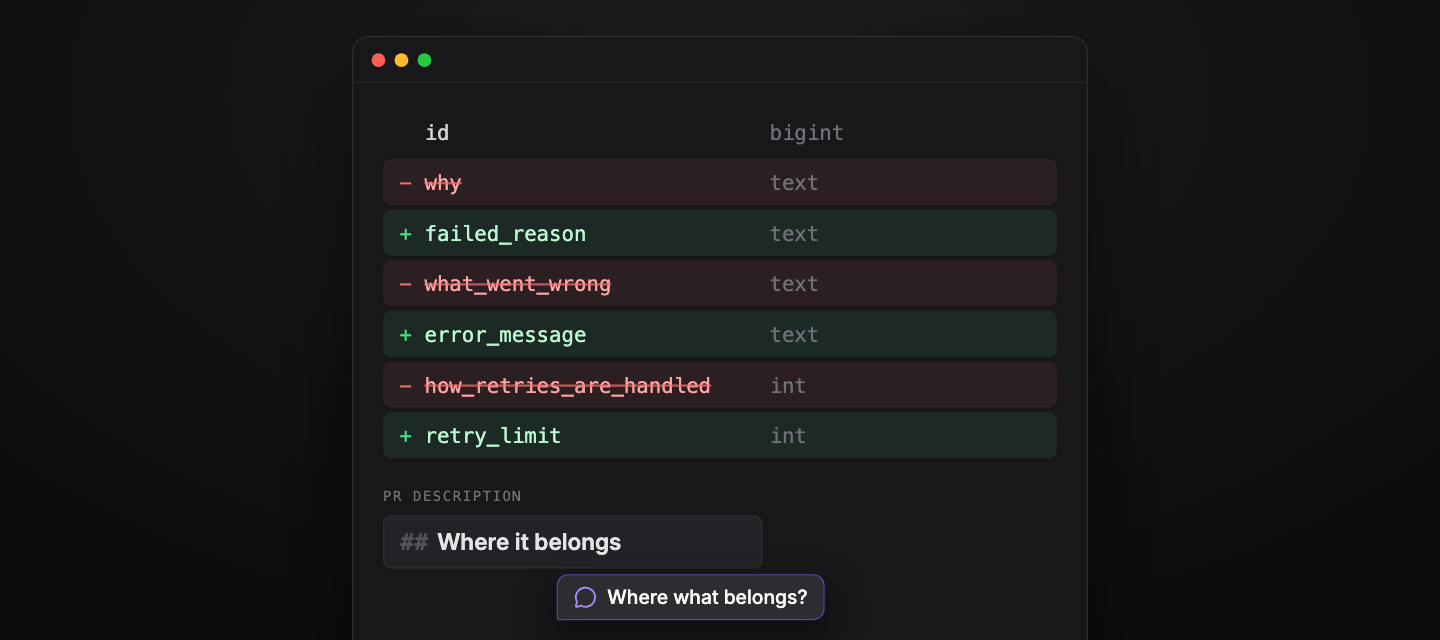
Task: Click the minus sign on the how_retries_are_handled row
Action: click(405, 386)
